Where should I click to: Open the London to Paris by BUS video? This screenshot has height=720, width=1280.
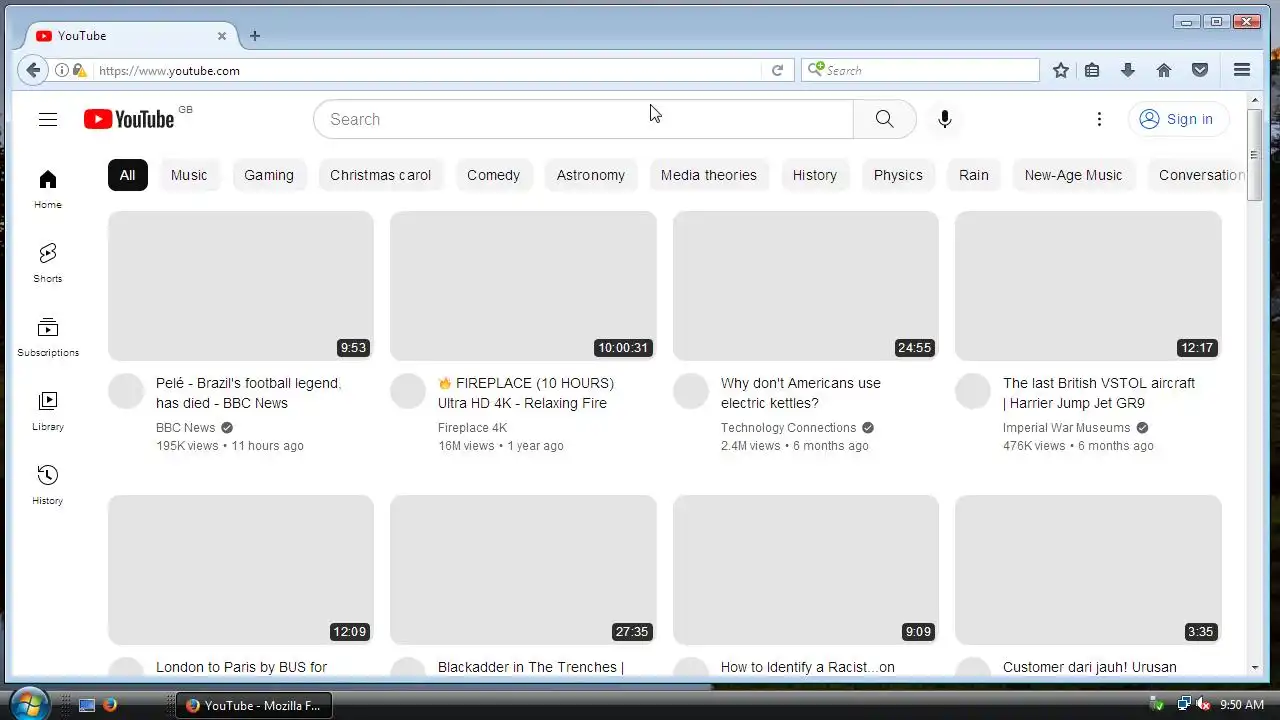[242, 667]
